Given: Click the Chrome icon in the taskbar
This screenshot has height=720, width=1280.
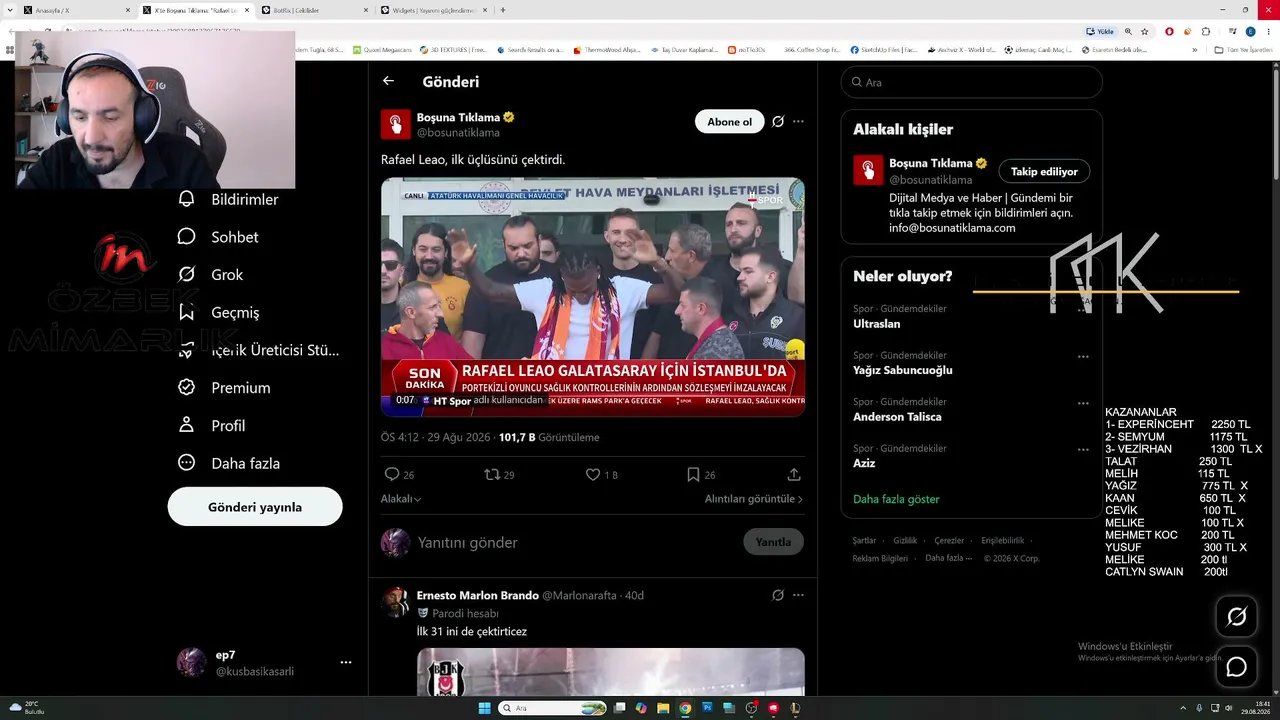Looking at the screenshot, I should tap(685, 708).
